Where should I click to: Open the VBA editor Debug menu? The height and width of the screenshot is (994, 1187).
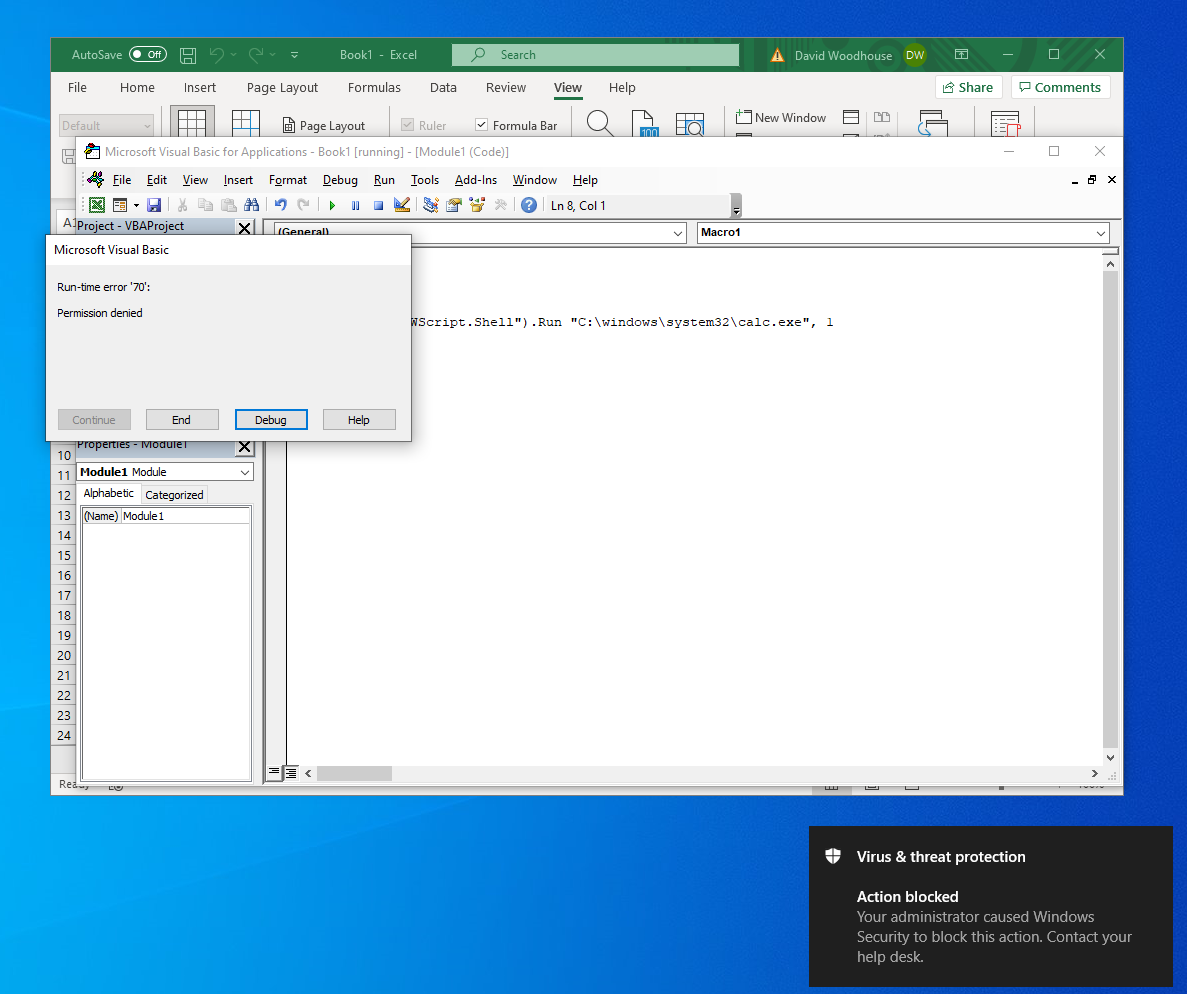340,180
